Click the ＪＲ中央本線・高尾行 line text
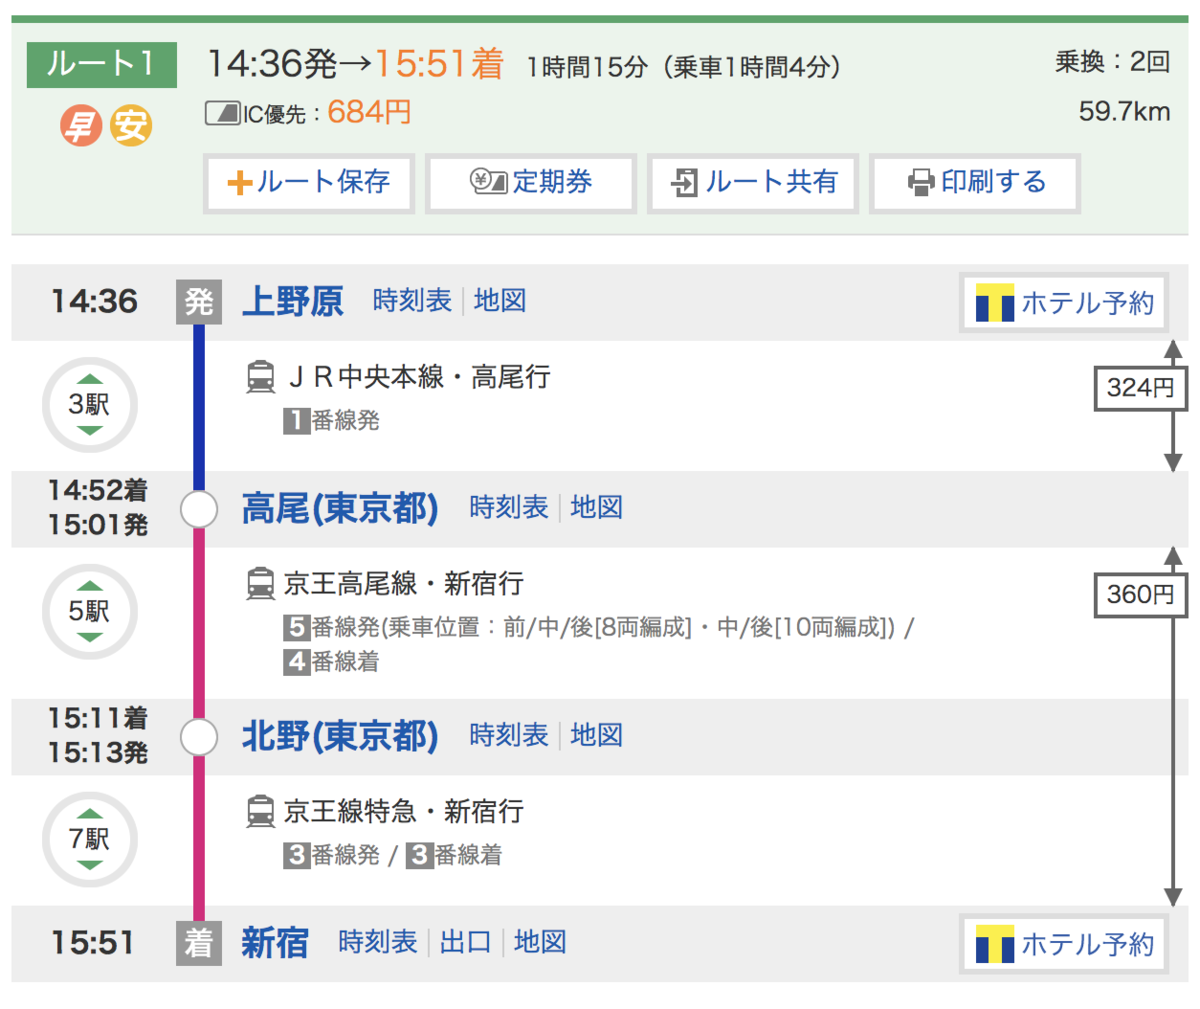1200x1009 pixels. 419,377
